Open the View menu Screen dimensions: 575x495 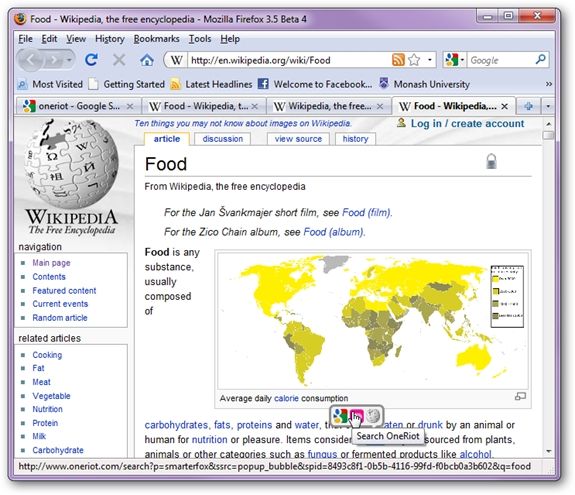pyautogui.click(x=76, y=39)
